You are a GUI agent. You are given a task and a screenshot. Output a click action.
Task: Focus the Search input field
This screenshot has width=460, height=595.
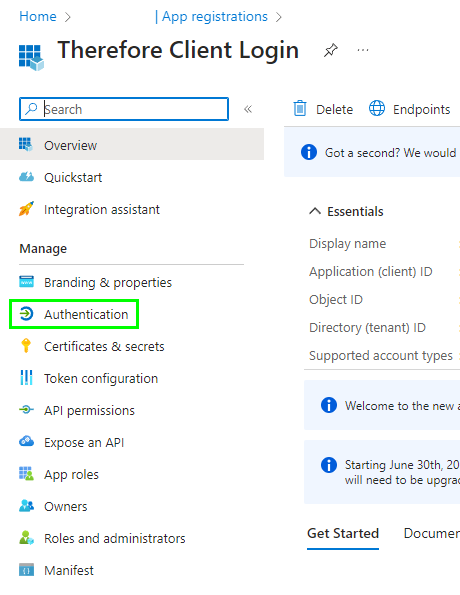click(124, 109)
